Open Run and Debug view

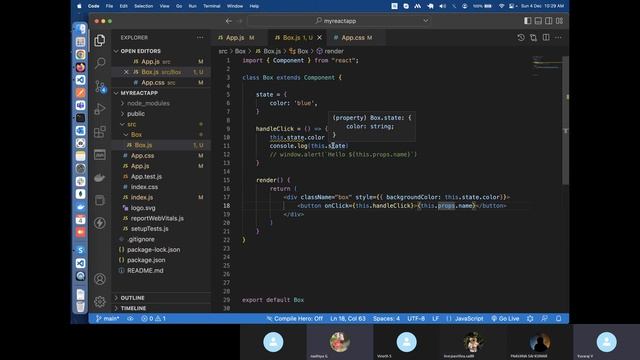pyautogui.click(x=100, y=109)
